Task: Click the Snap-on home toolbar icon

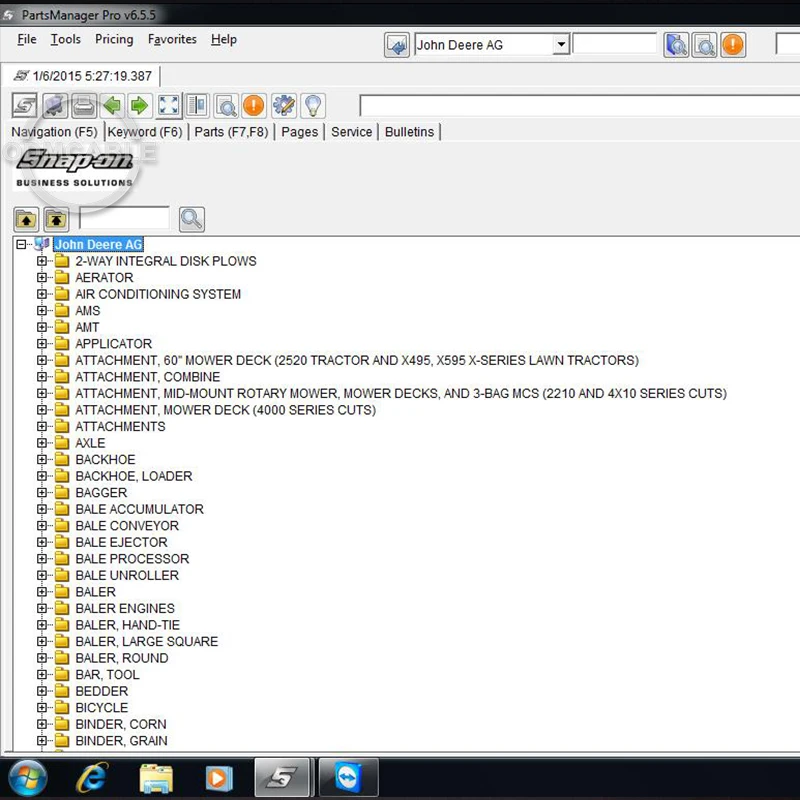Action: tap(24, 106)
